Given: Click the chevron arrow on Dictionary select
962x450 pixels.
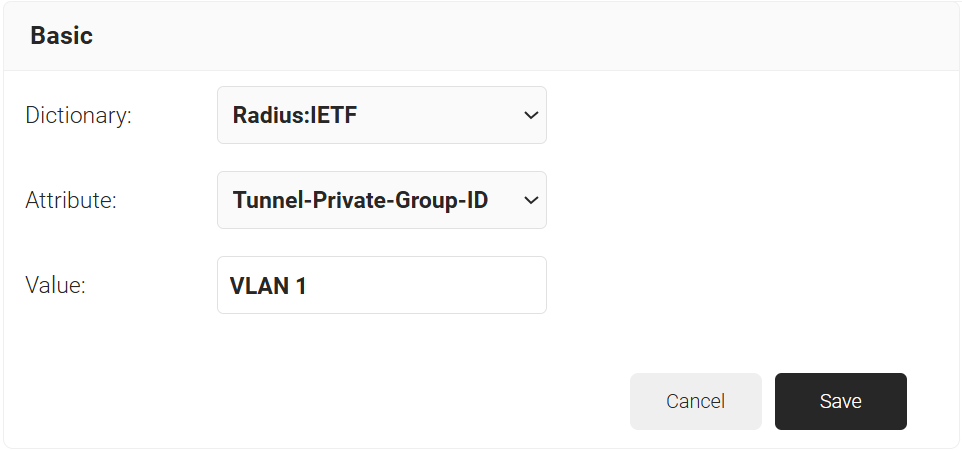Looking at the screenshot, I should 530,115.
